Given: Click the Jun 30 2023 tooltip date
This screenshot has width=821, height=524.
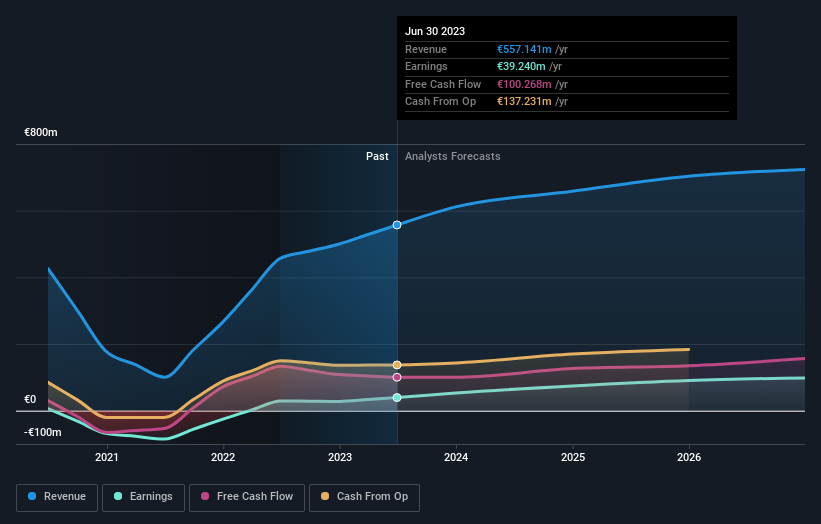Looking at the screenshot, I should coord(435,31).
